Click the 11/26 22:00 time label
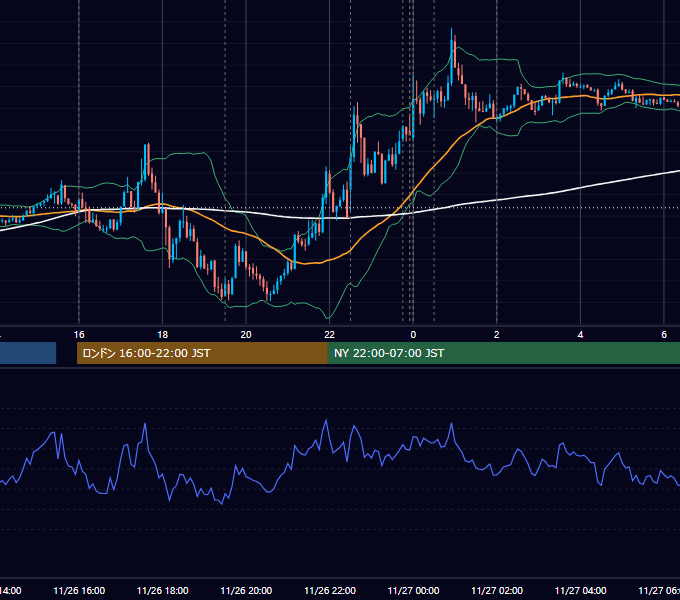The image size is (680, 600). [x=330, y=590]
